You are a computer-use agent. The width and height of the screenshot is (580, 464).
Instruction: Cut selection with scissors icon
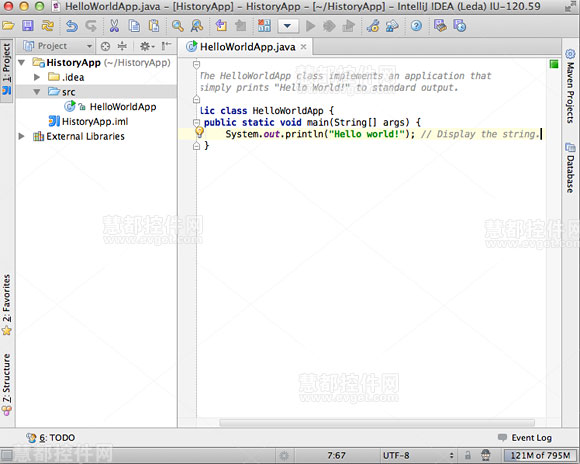click(114, 26)
